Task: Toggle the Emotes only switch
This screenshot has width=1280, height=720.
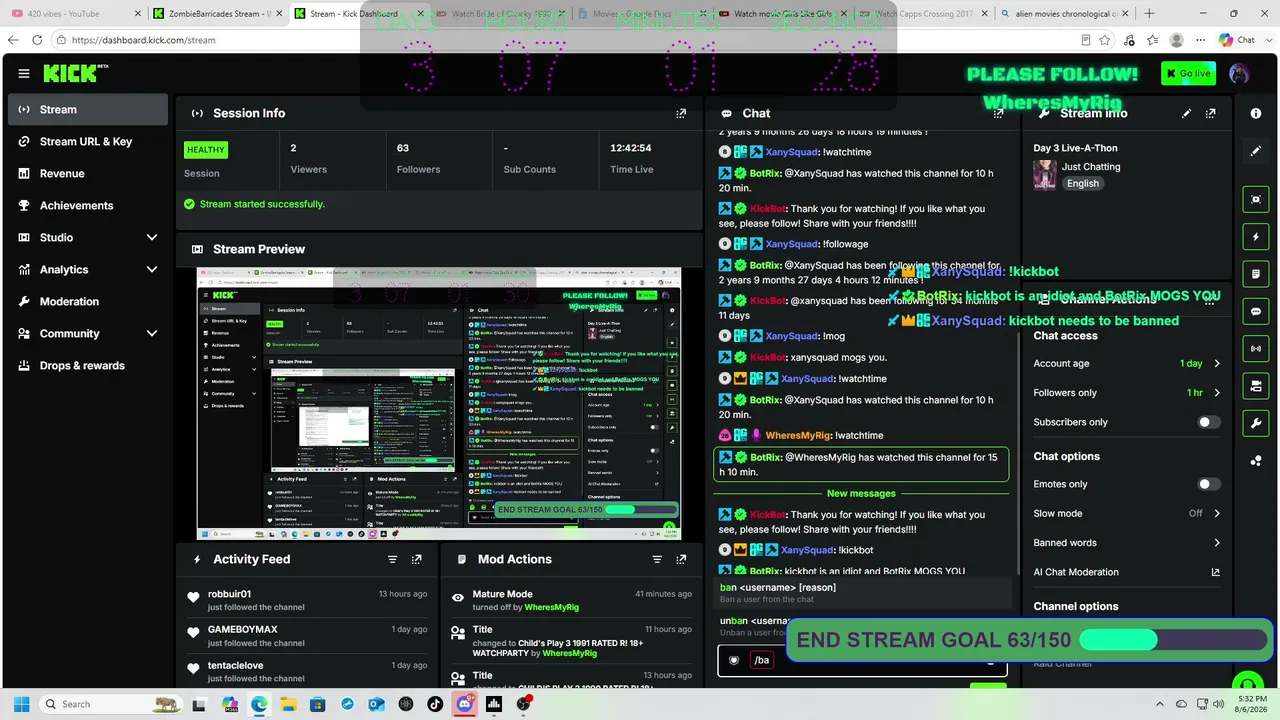Action: (x=1209, y=484)
